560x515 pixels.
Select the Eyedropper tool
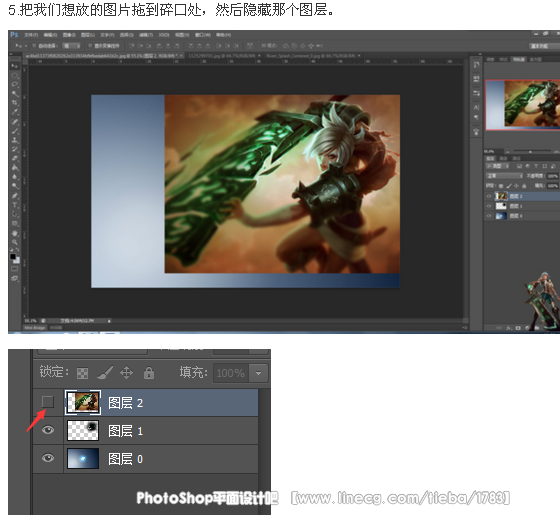[x=14, y=112]
